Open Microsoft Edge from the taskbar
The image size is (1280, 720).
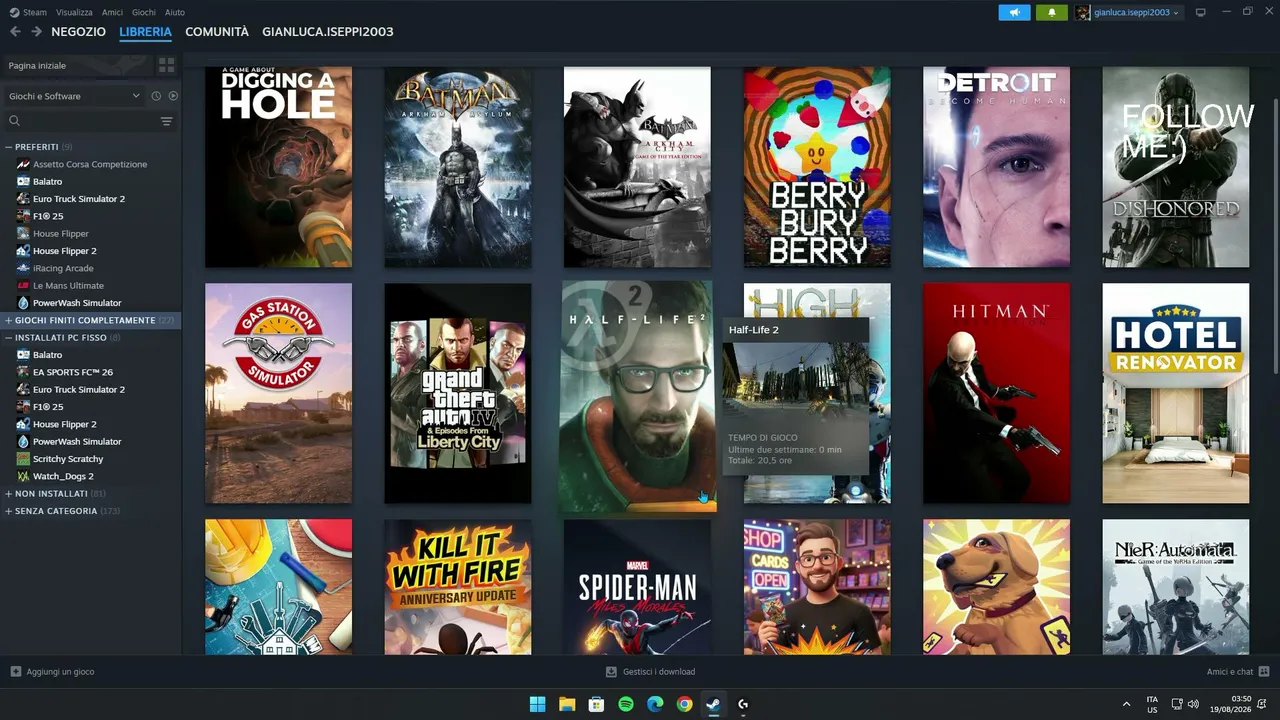[x=655, y=704]
